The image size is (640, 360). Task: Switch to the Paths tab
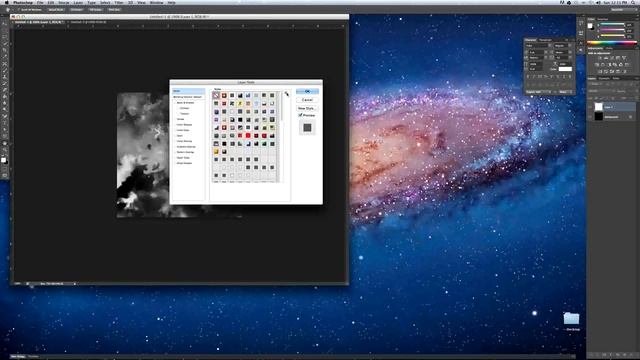coord(616,78)
